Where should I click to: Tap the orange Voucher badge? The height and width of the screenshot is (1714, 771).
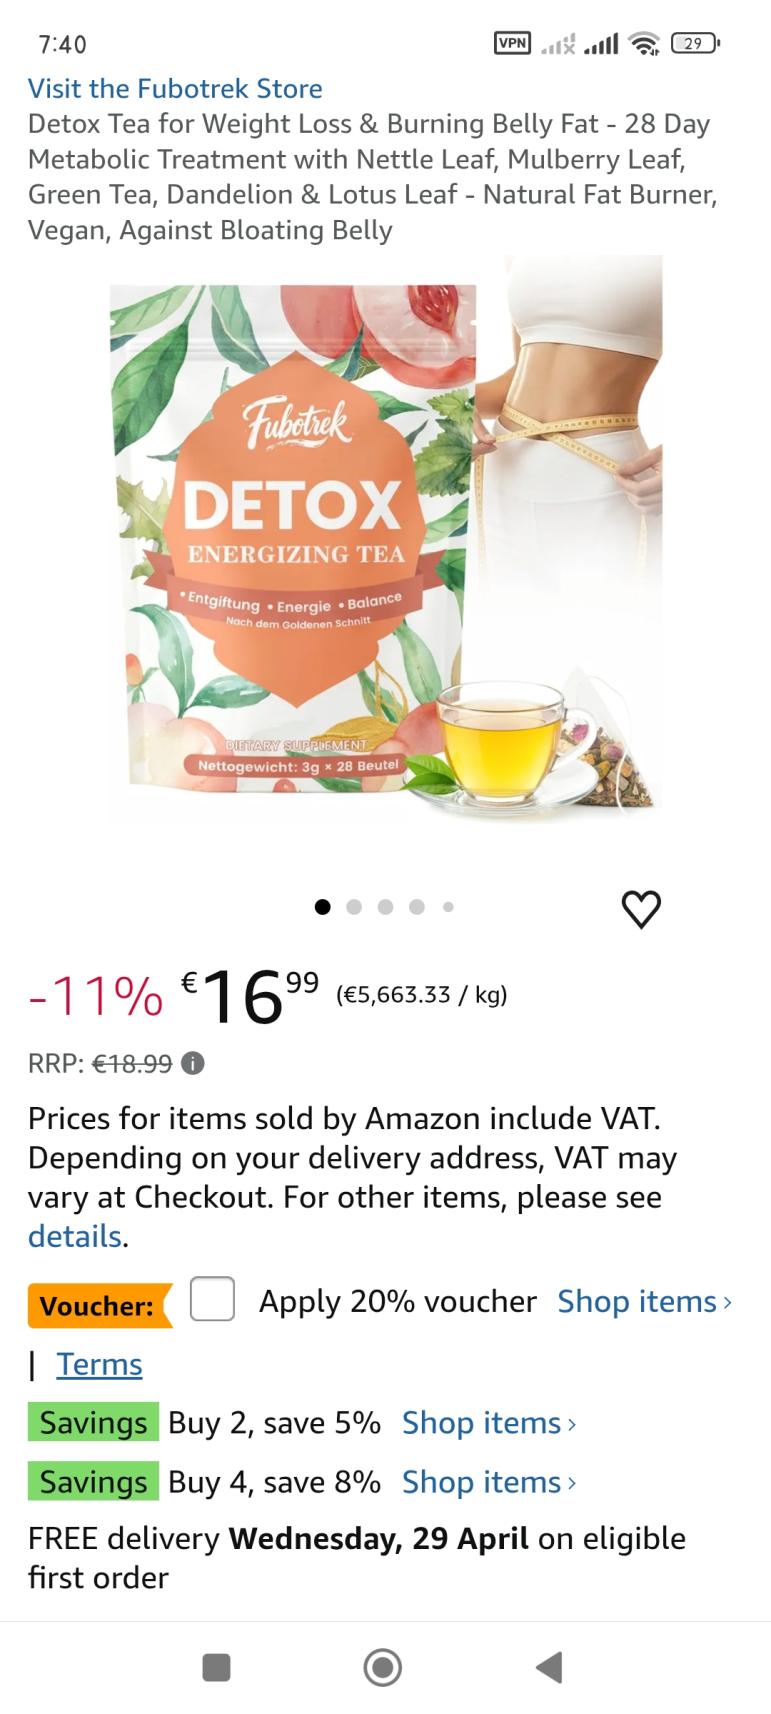click(x=100, y=1305)
